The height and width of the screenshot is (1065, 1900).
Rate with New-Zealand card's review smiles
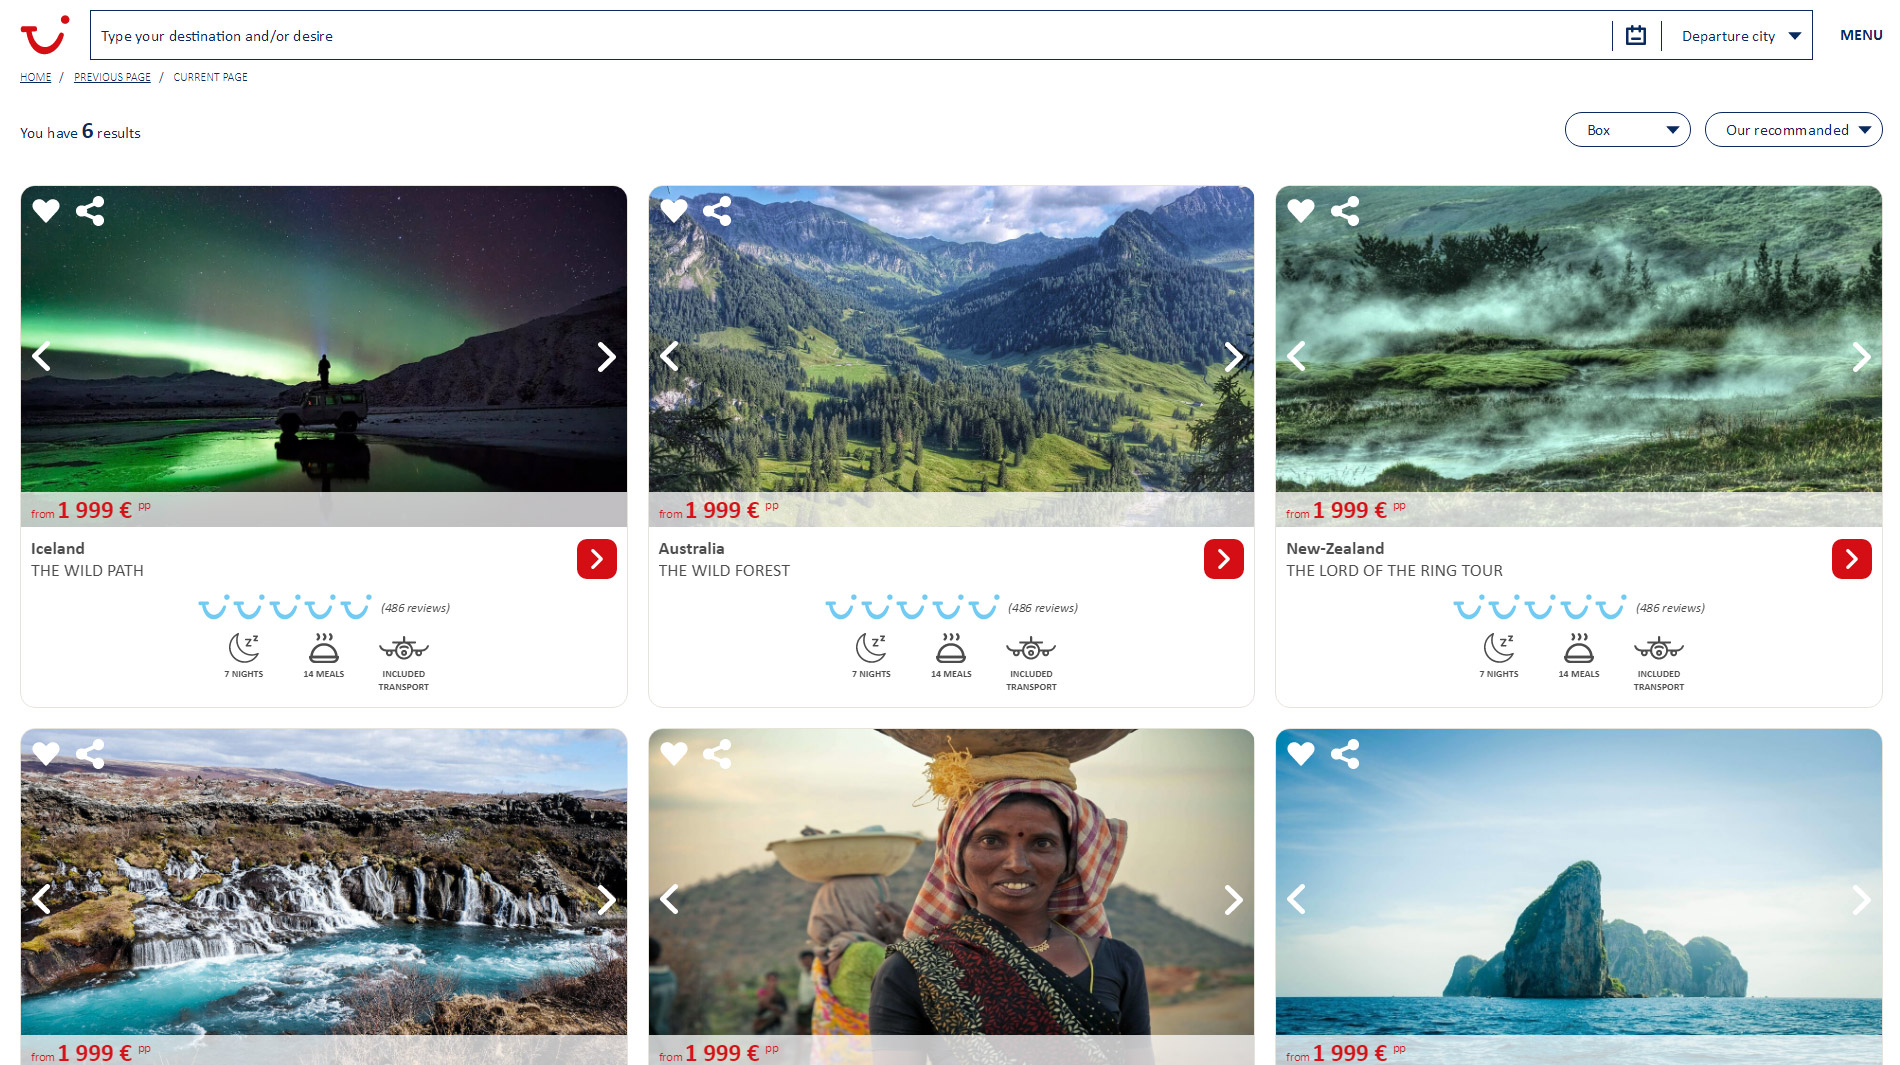click(x=1539, y=607)
